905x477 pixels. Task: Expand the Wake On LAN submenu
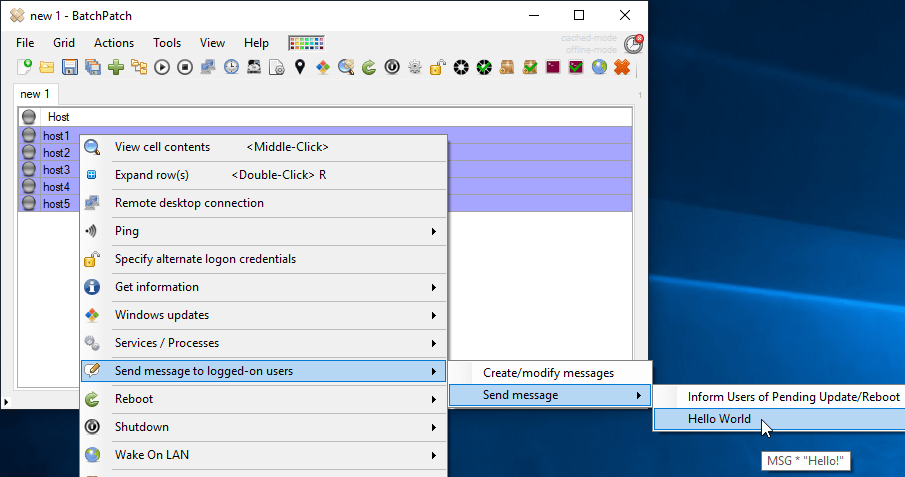point(264,455)
